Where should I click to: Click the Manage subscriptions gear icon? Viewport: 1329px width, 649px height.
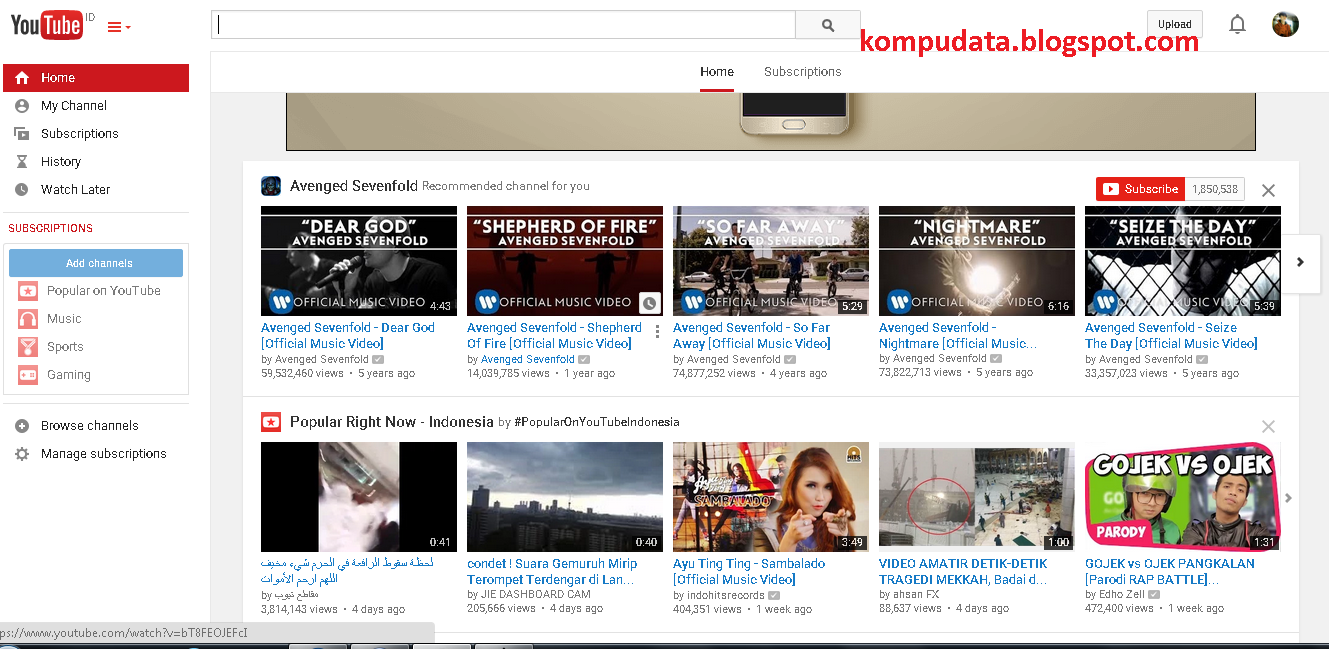click(22, 454)
